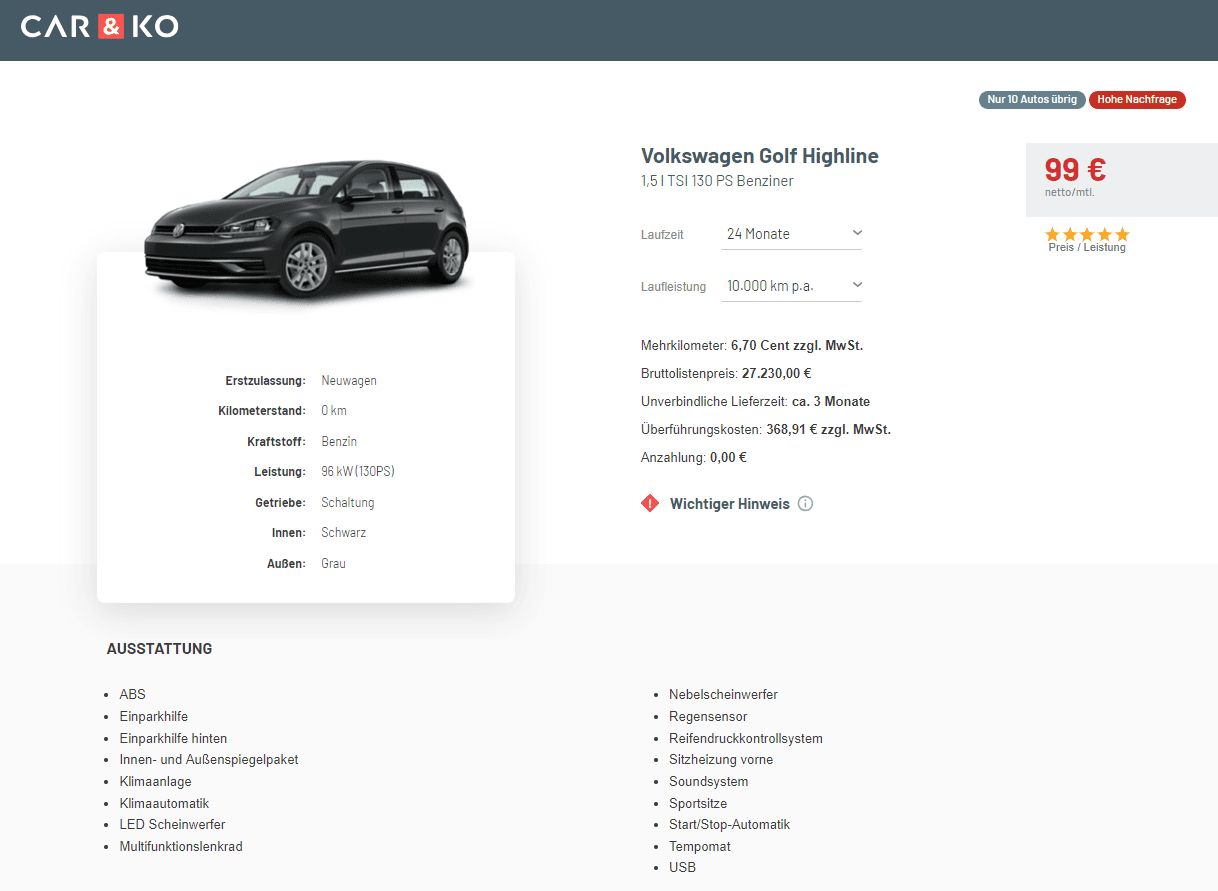This screenshot has height=891, width=1218.
Task: Click the 1,5 l TSI 130 PS Benziner subtitle
Action: pos(717,181)
